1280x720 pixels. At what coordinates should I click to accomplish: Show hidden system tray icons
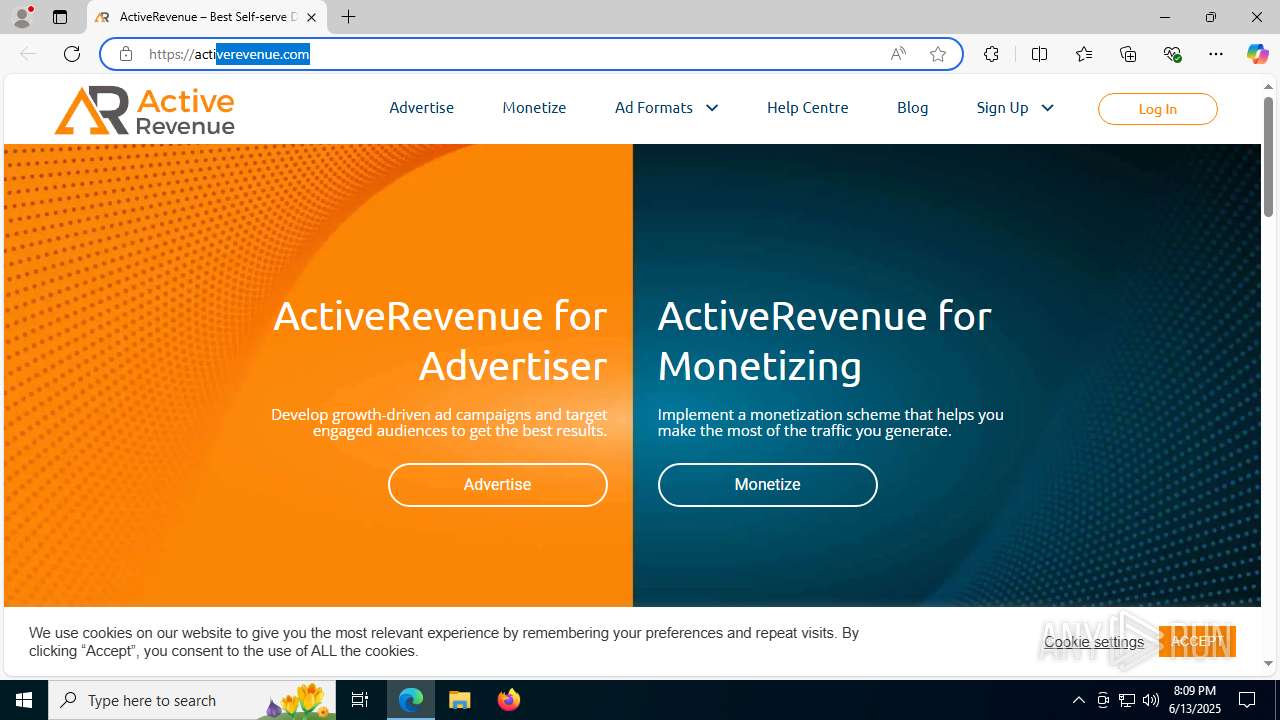1078,700
